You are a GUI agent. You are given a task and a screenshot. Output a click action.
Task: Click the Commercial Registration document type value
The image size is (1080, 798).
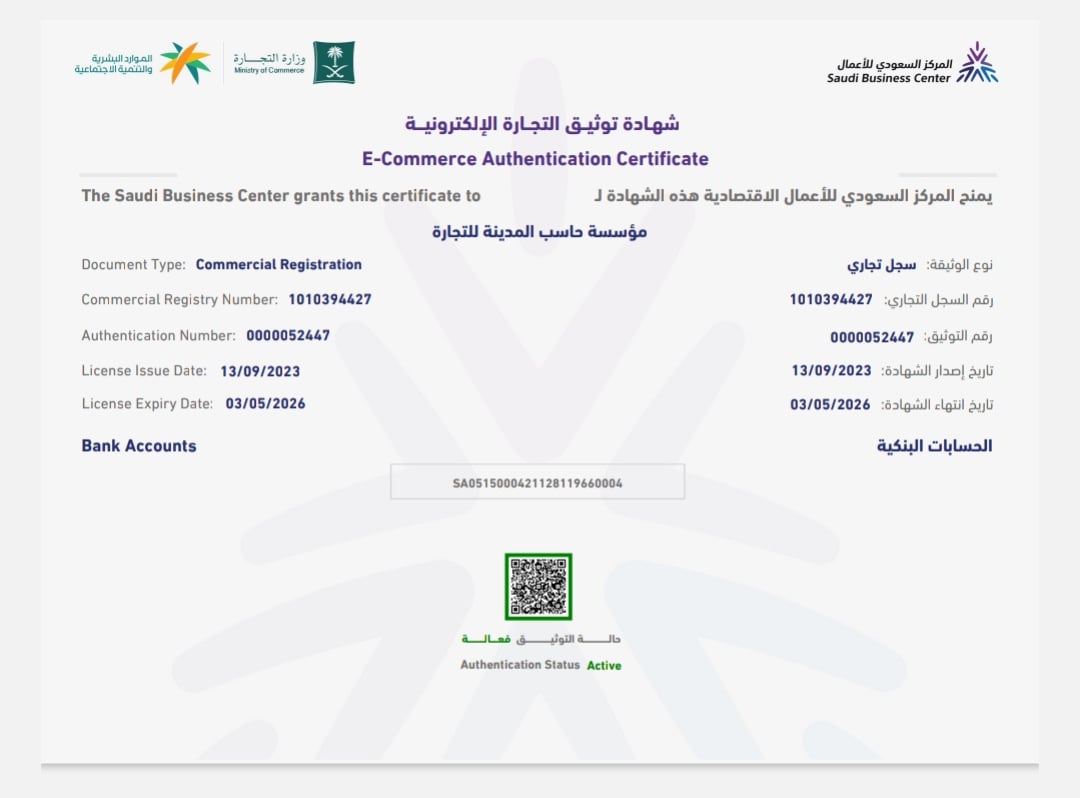(x=278, y=265)
